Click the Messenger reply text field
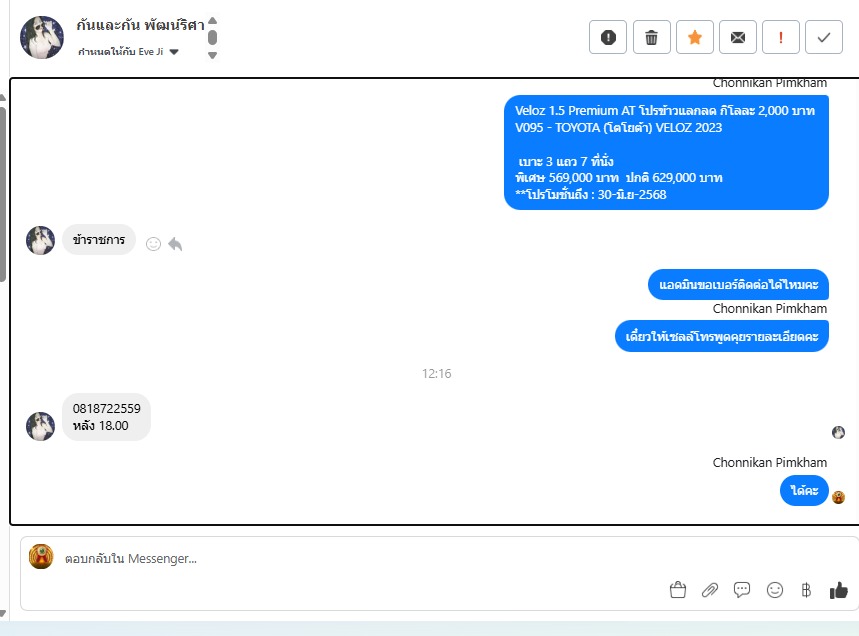859x636 pixels. [362, 558]
